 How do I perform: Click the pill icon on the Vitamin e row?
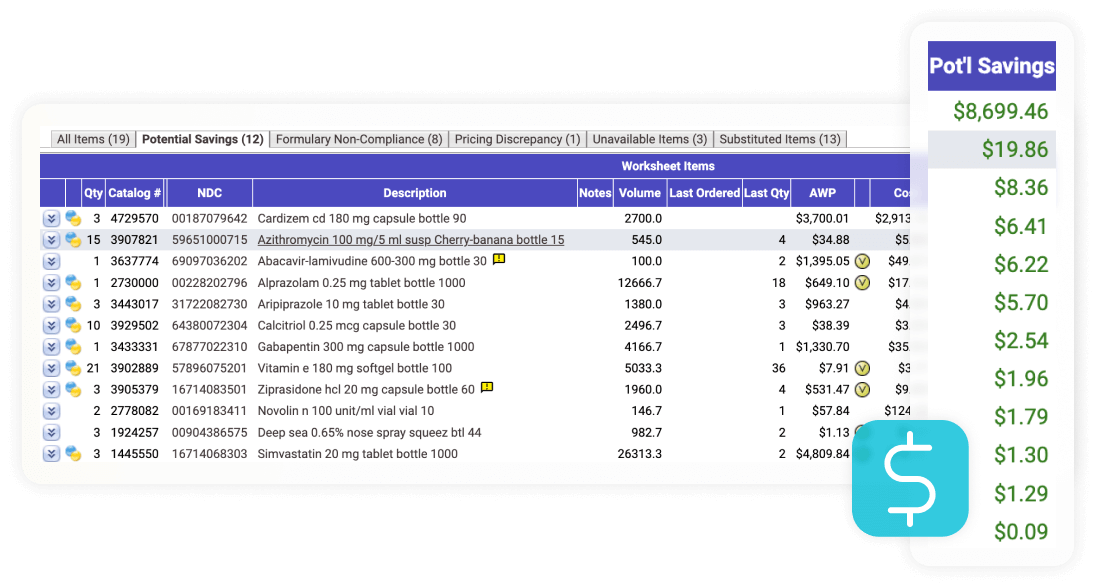point(73,369)
